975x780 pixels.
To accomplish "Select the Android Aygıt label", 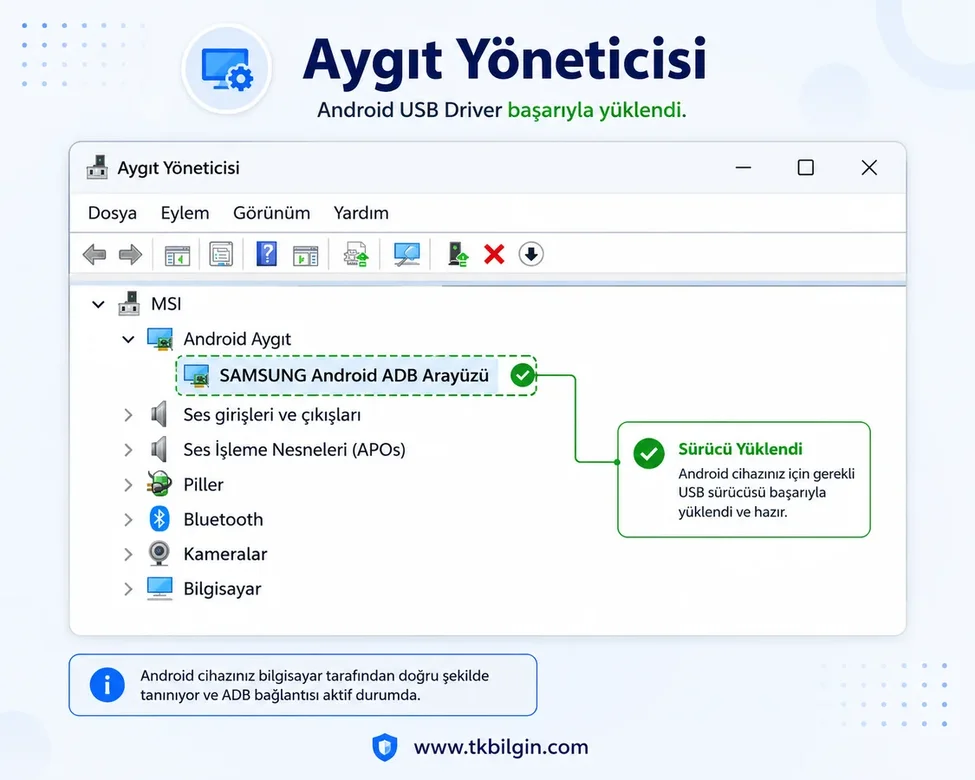I will pos(237,339).
